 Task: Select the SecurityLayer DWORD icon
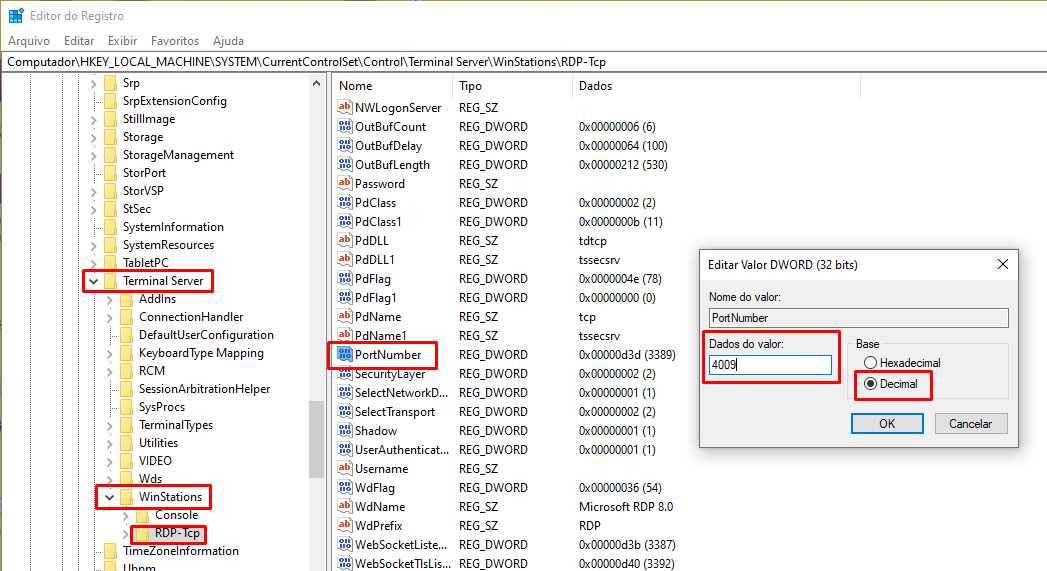coord(345,374)
